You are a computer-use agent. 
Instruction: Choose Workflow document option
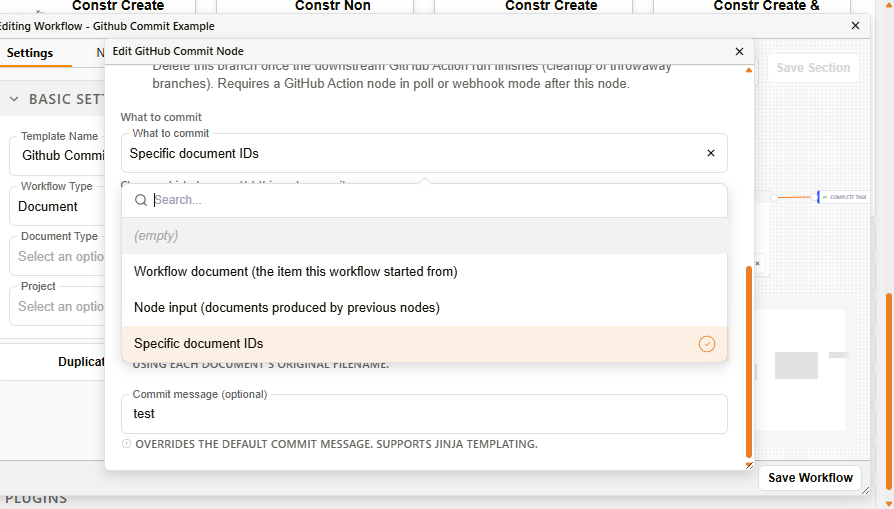425,271
